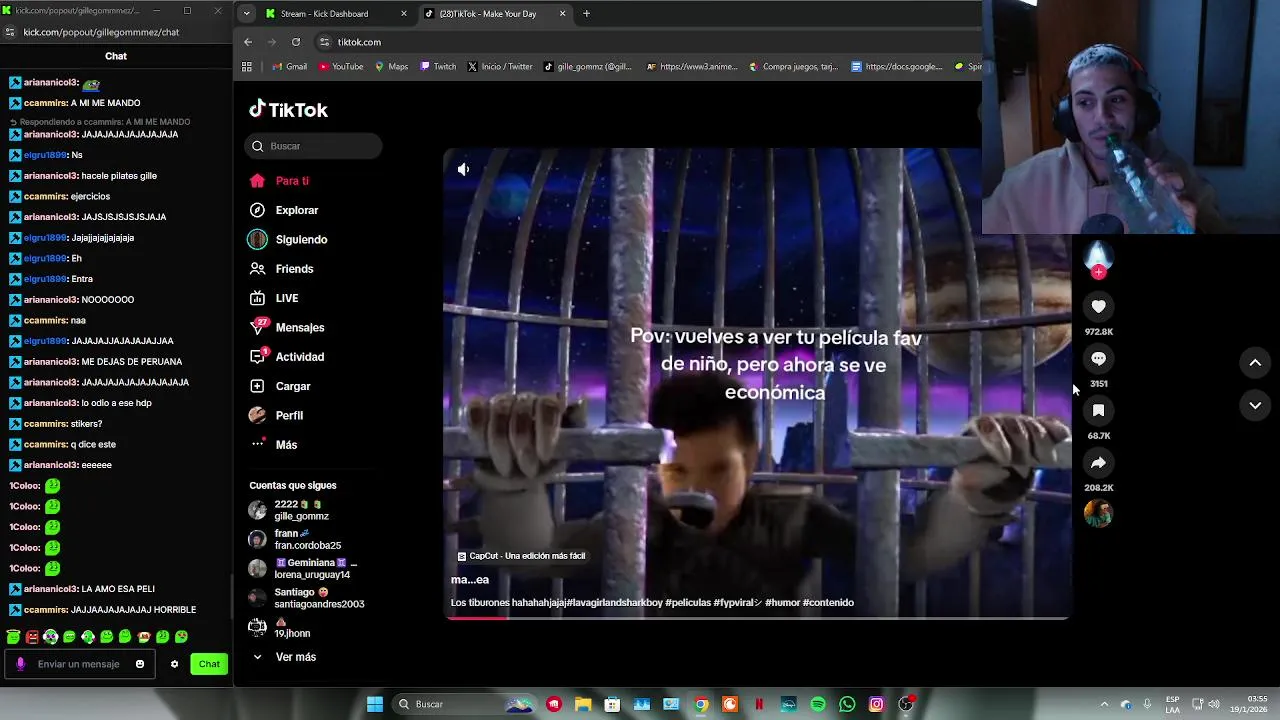
Task: Click the Kick chat send Chat button
Action: 209,664
